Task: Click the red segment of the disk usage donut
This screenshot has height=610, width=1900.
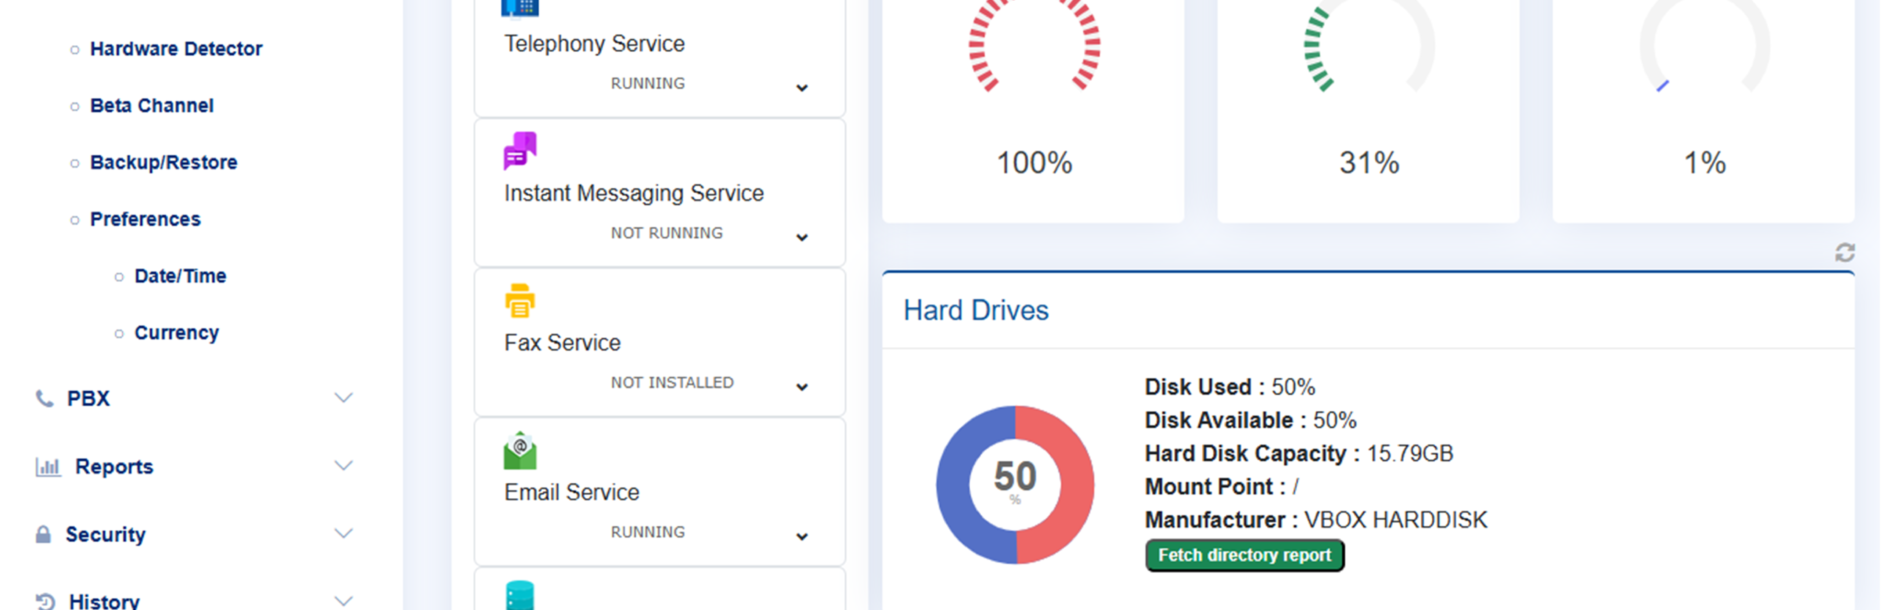Action: (1076, 485)
